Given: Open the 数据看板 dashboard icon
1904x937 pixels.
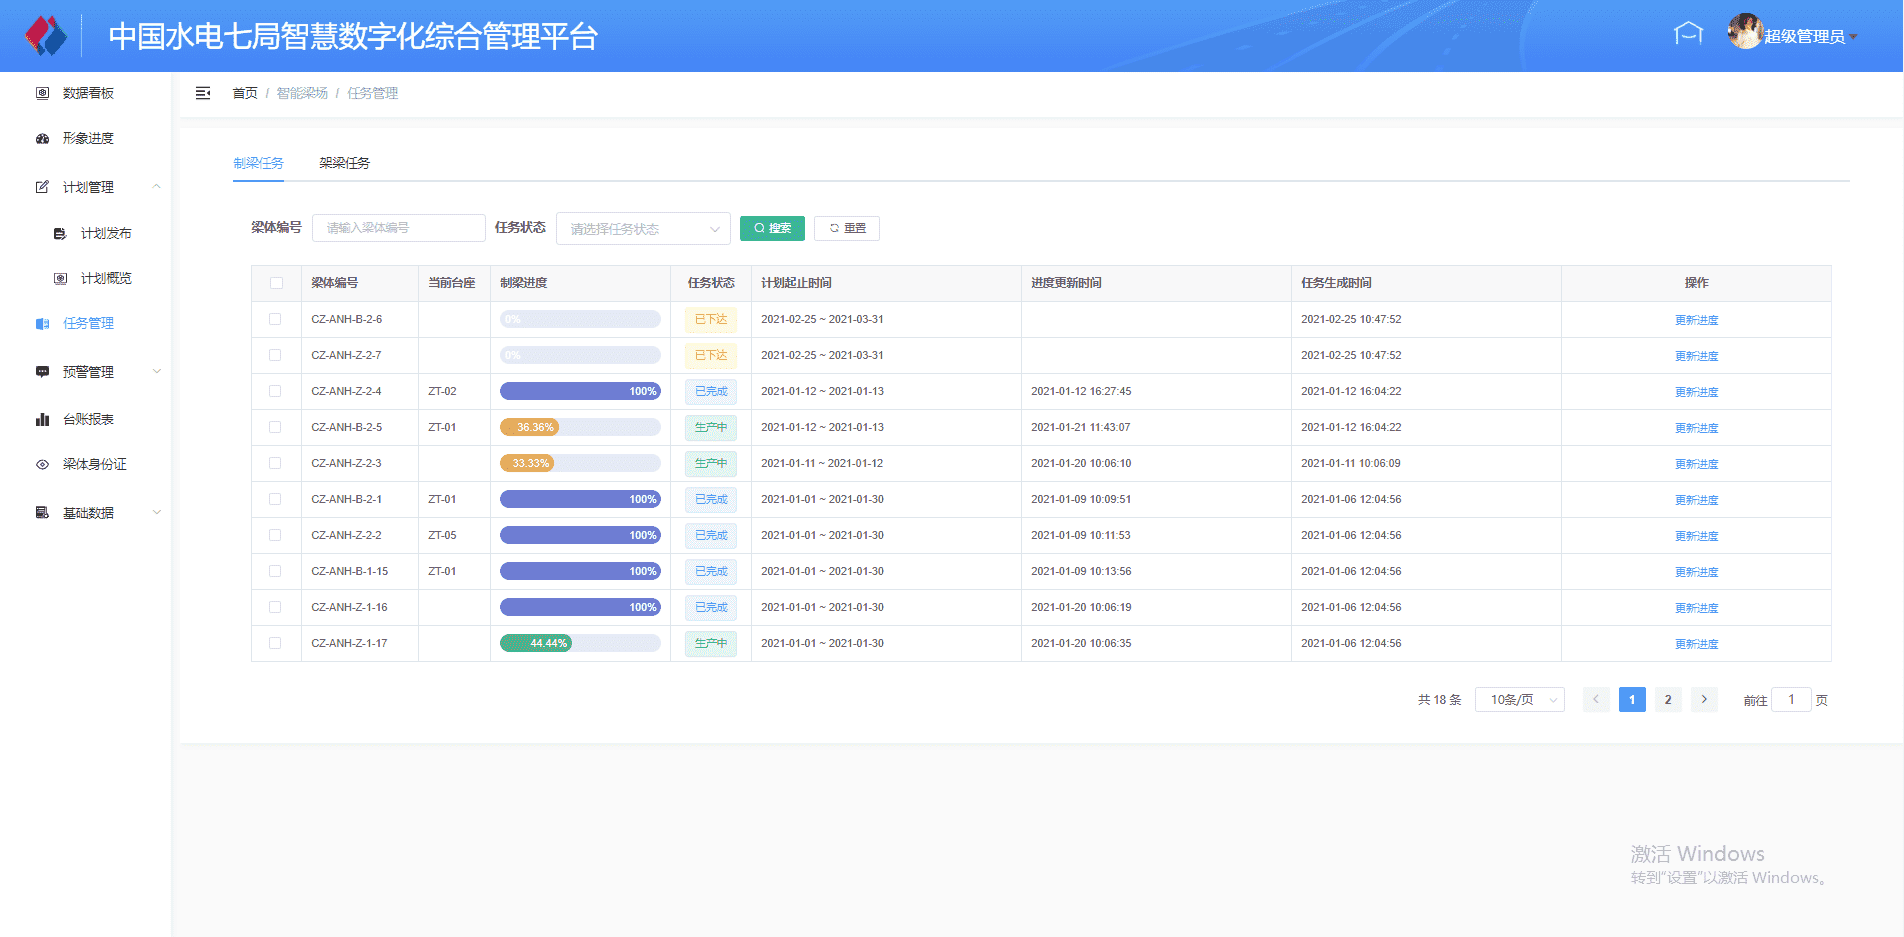Looking at the screenshot, I should pyautogui.click(x=42, y=93).
